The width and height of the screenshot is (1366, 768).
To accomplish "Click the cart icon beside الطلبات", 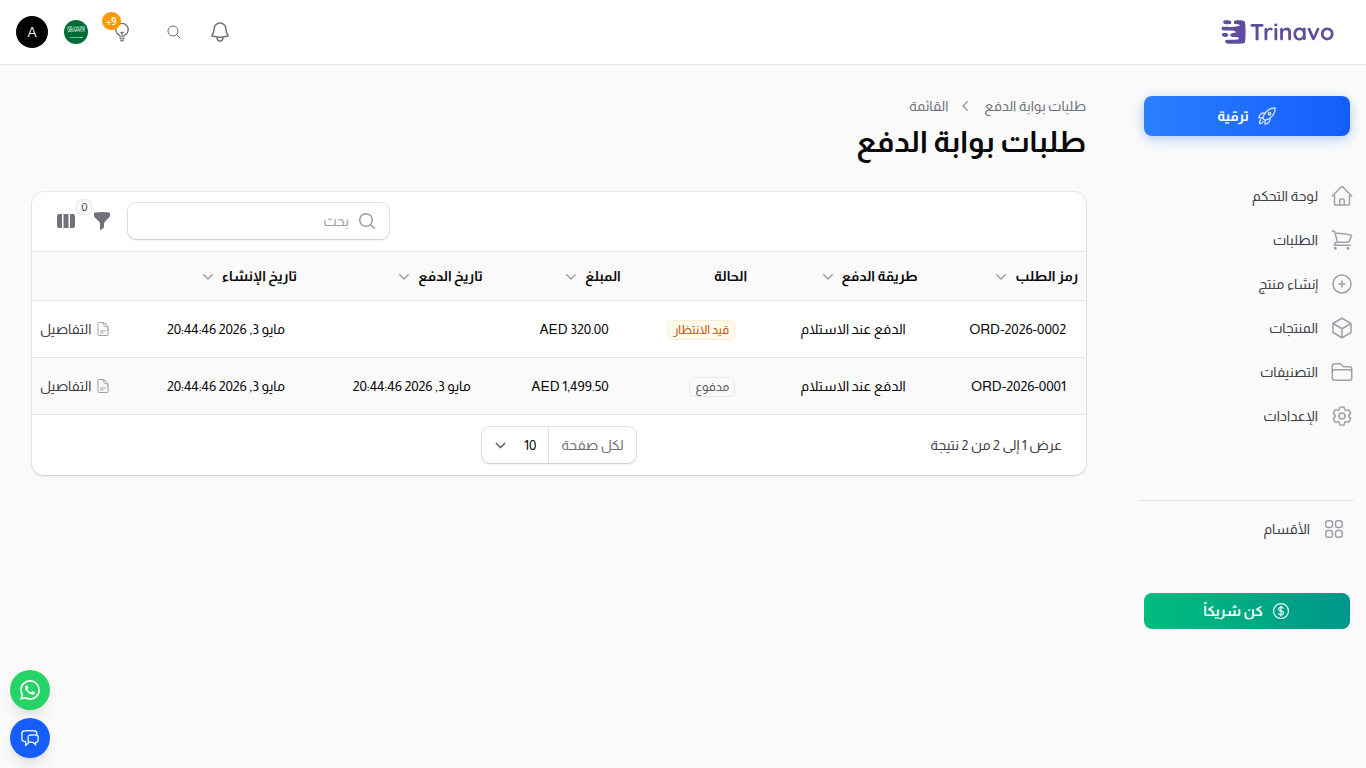I will (1342, 240).
